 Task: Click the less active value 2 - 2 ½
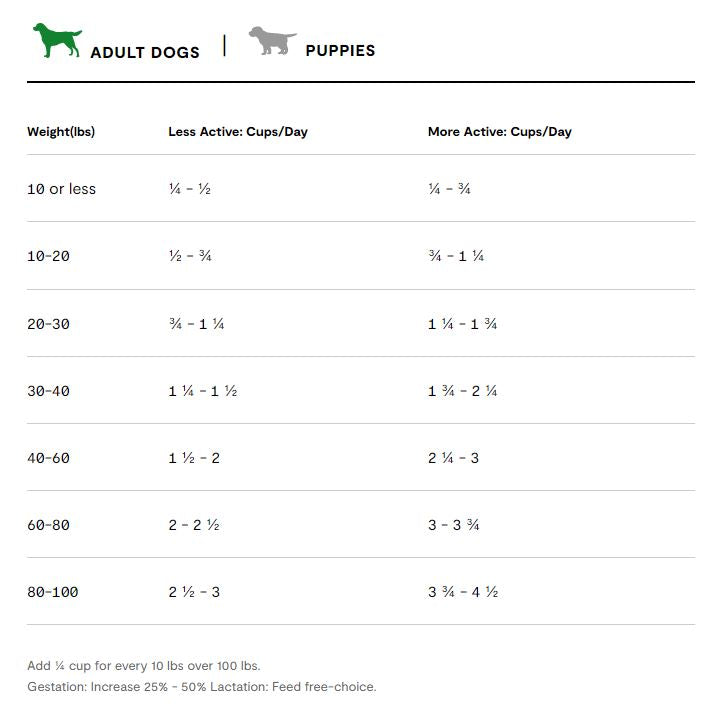(x=194, y=525)
